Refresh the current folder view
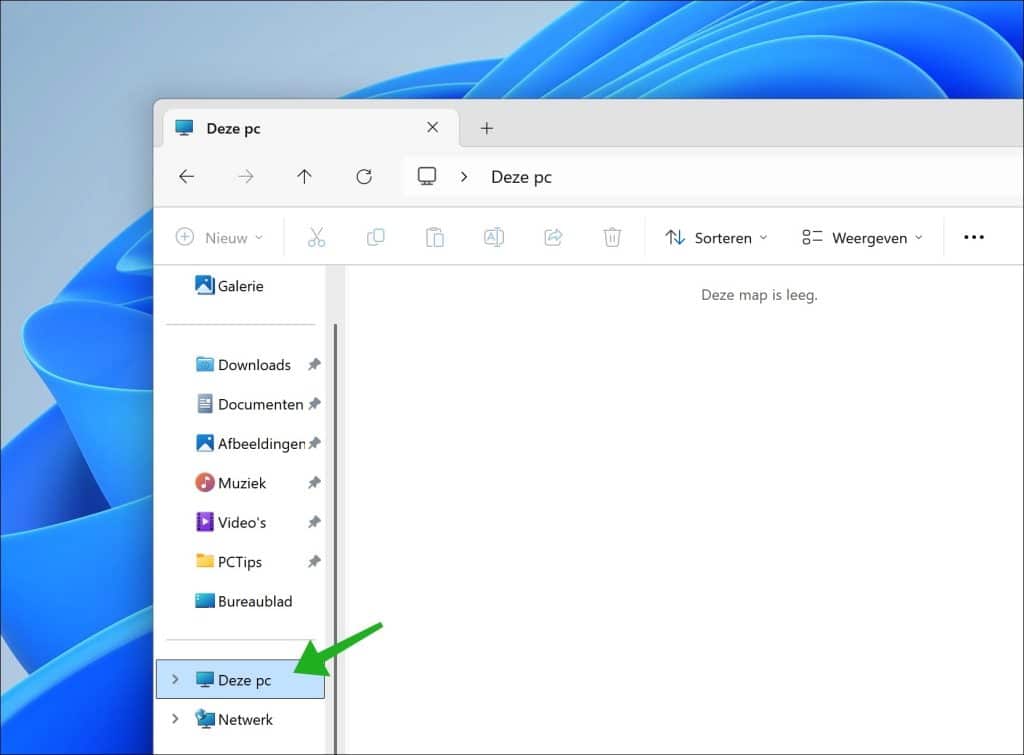Image resolution: width=1024 pixels, height=755 pixels. [364, 177]
